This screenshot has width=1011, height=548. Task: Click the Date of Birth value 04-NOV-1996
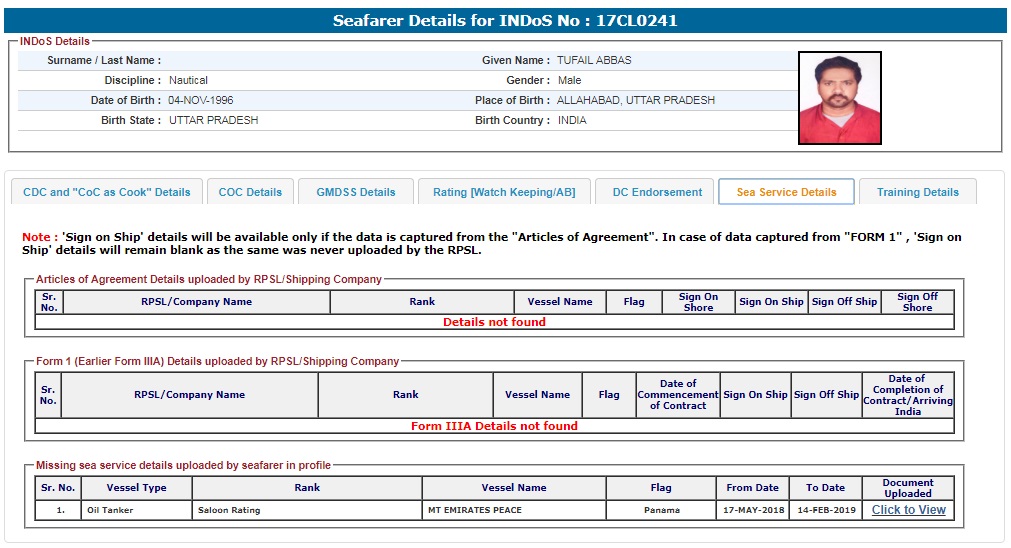201,100
